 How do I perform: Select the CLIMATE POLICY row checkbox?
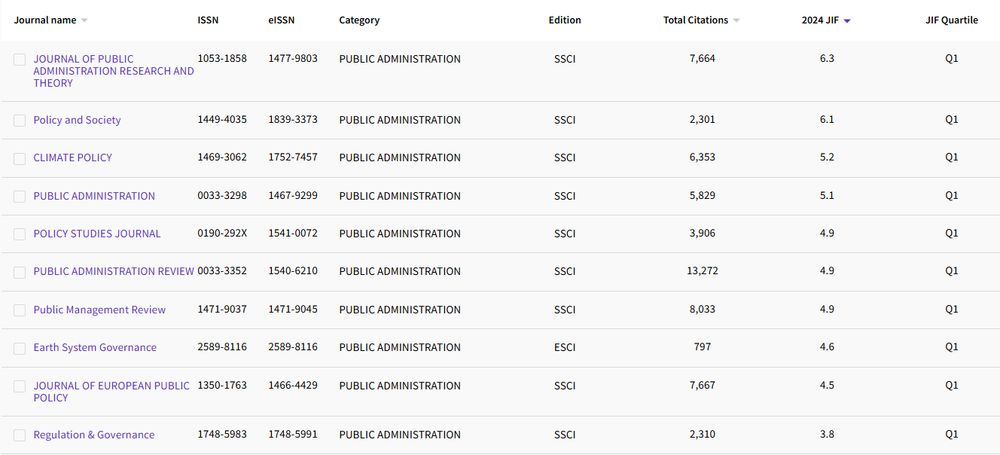pyautogui.click(x=19, y=159)
